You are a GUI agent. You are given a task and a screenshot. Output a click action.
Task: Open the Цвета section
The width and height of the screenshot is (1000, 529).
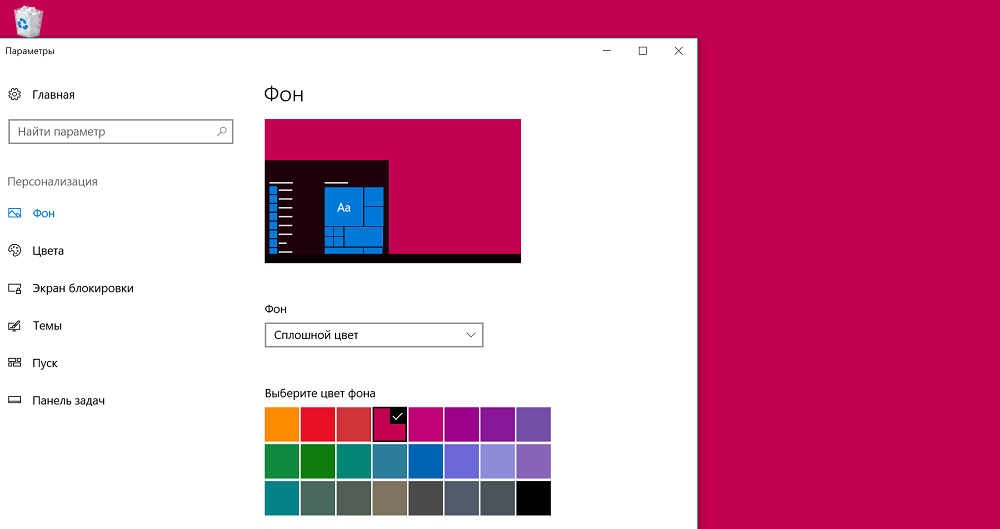48,251
